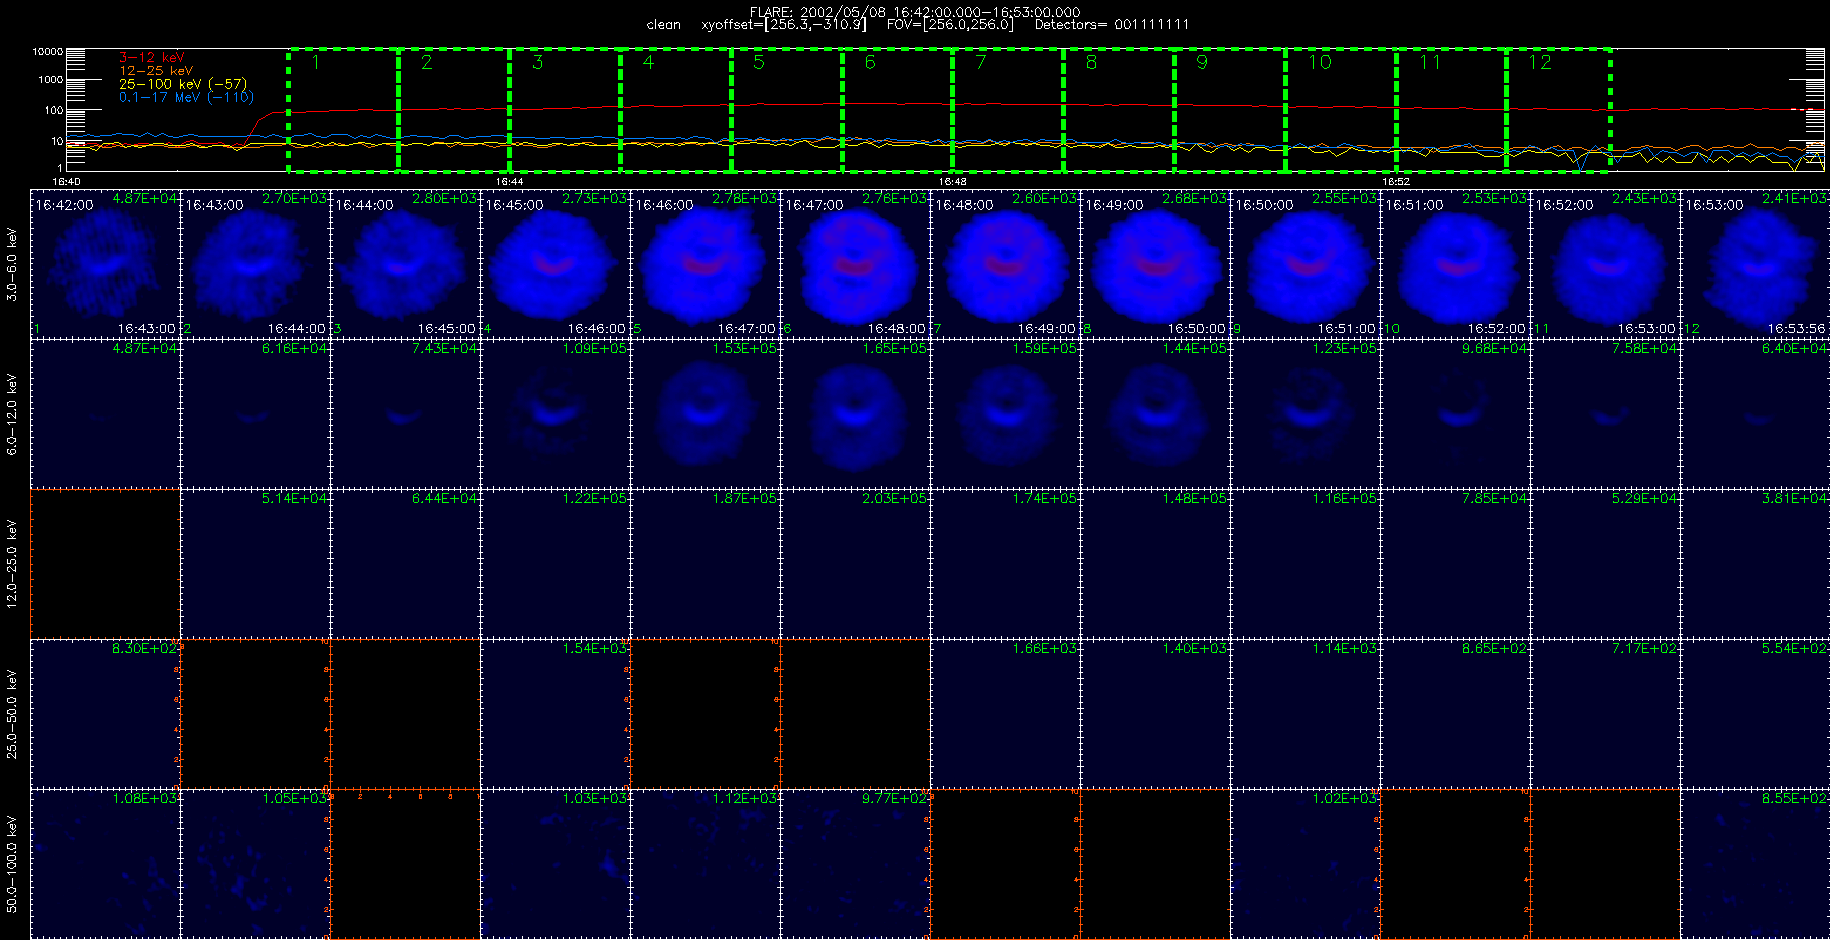Click the peak value 2.70E+03
Image resolution: width=1830 pixels, height=940 pixels.
tap(295, 199)
